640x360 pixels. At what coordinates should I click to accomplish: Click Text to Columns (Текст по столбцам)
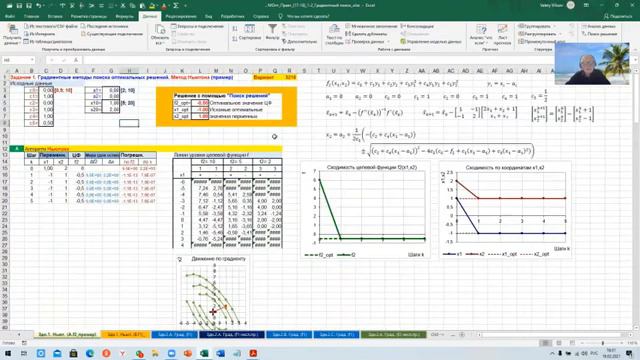point(334,35)
